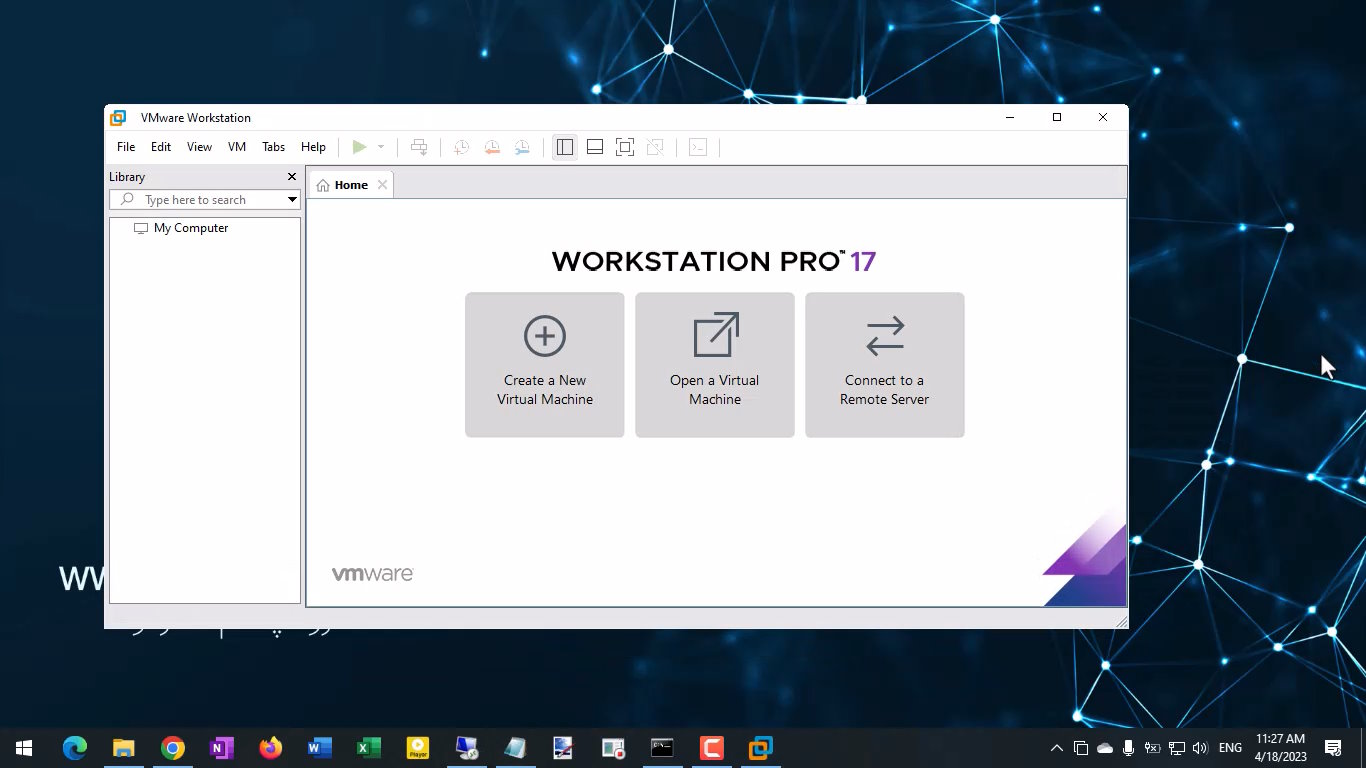Click the VMware Workstation title bar icon
Screen dimensions: 1366x768
coord(118,118)
